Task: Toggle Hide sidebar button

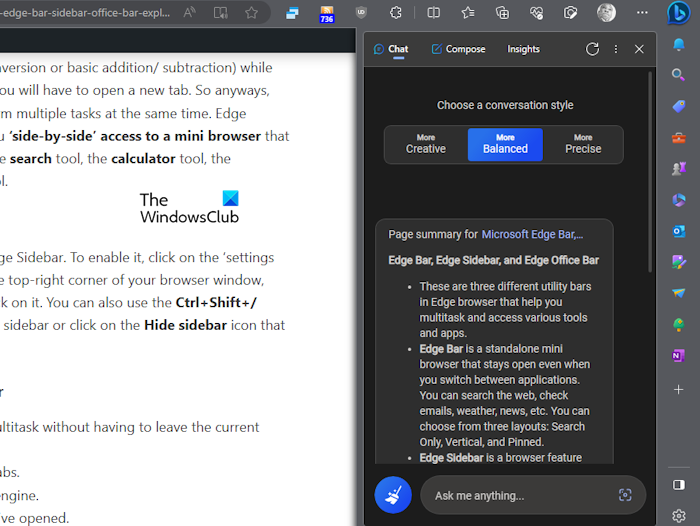Action: click(679, 485)
